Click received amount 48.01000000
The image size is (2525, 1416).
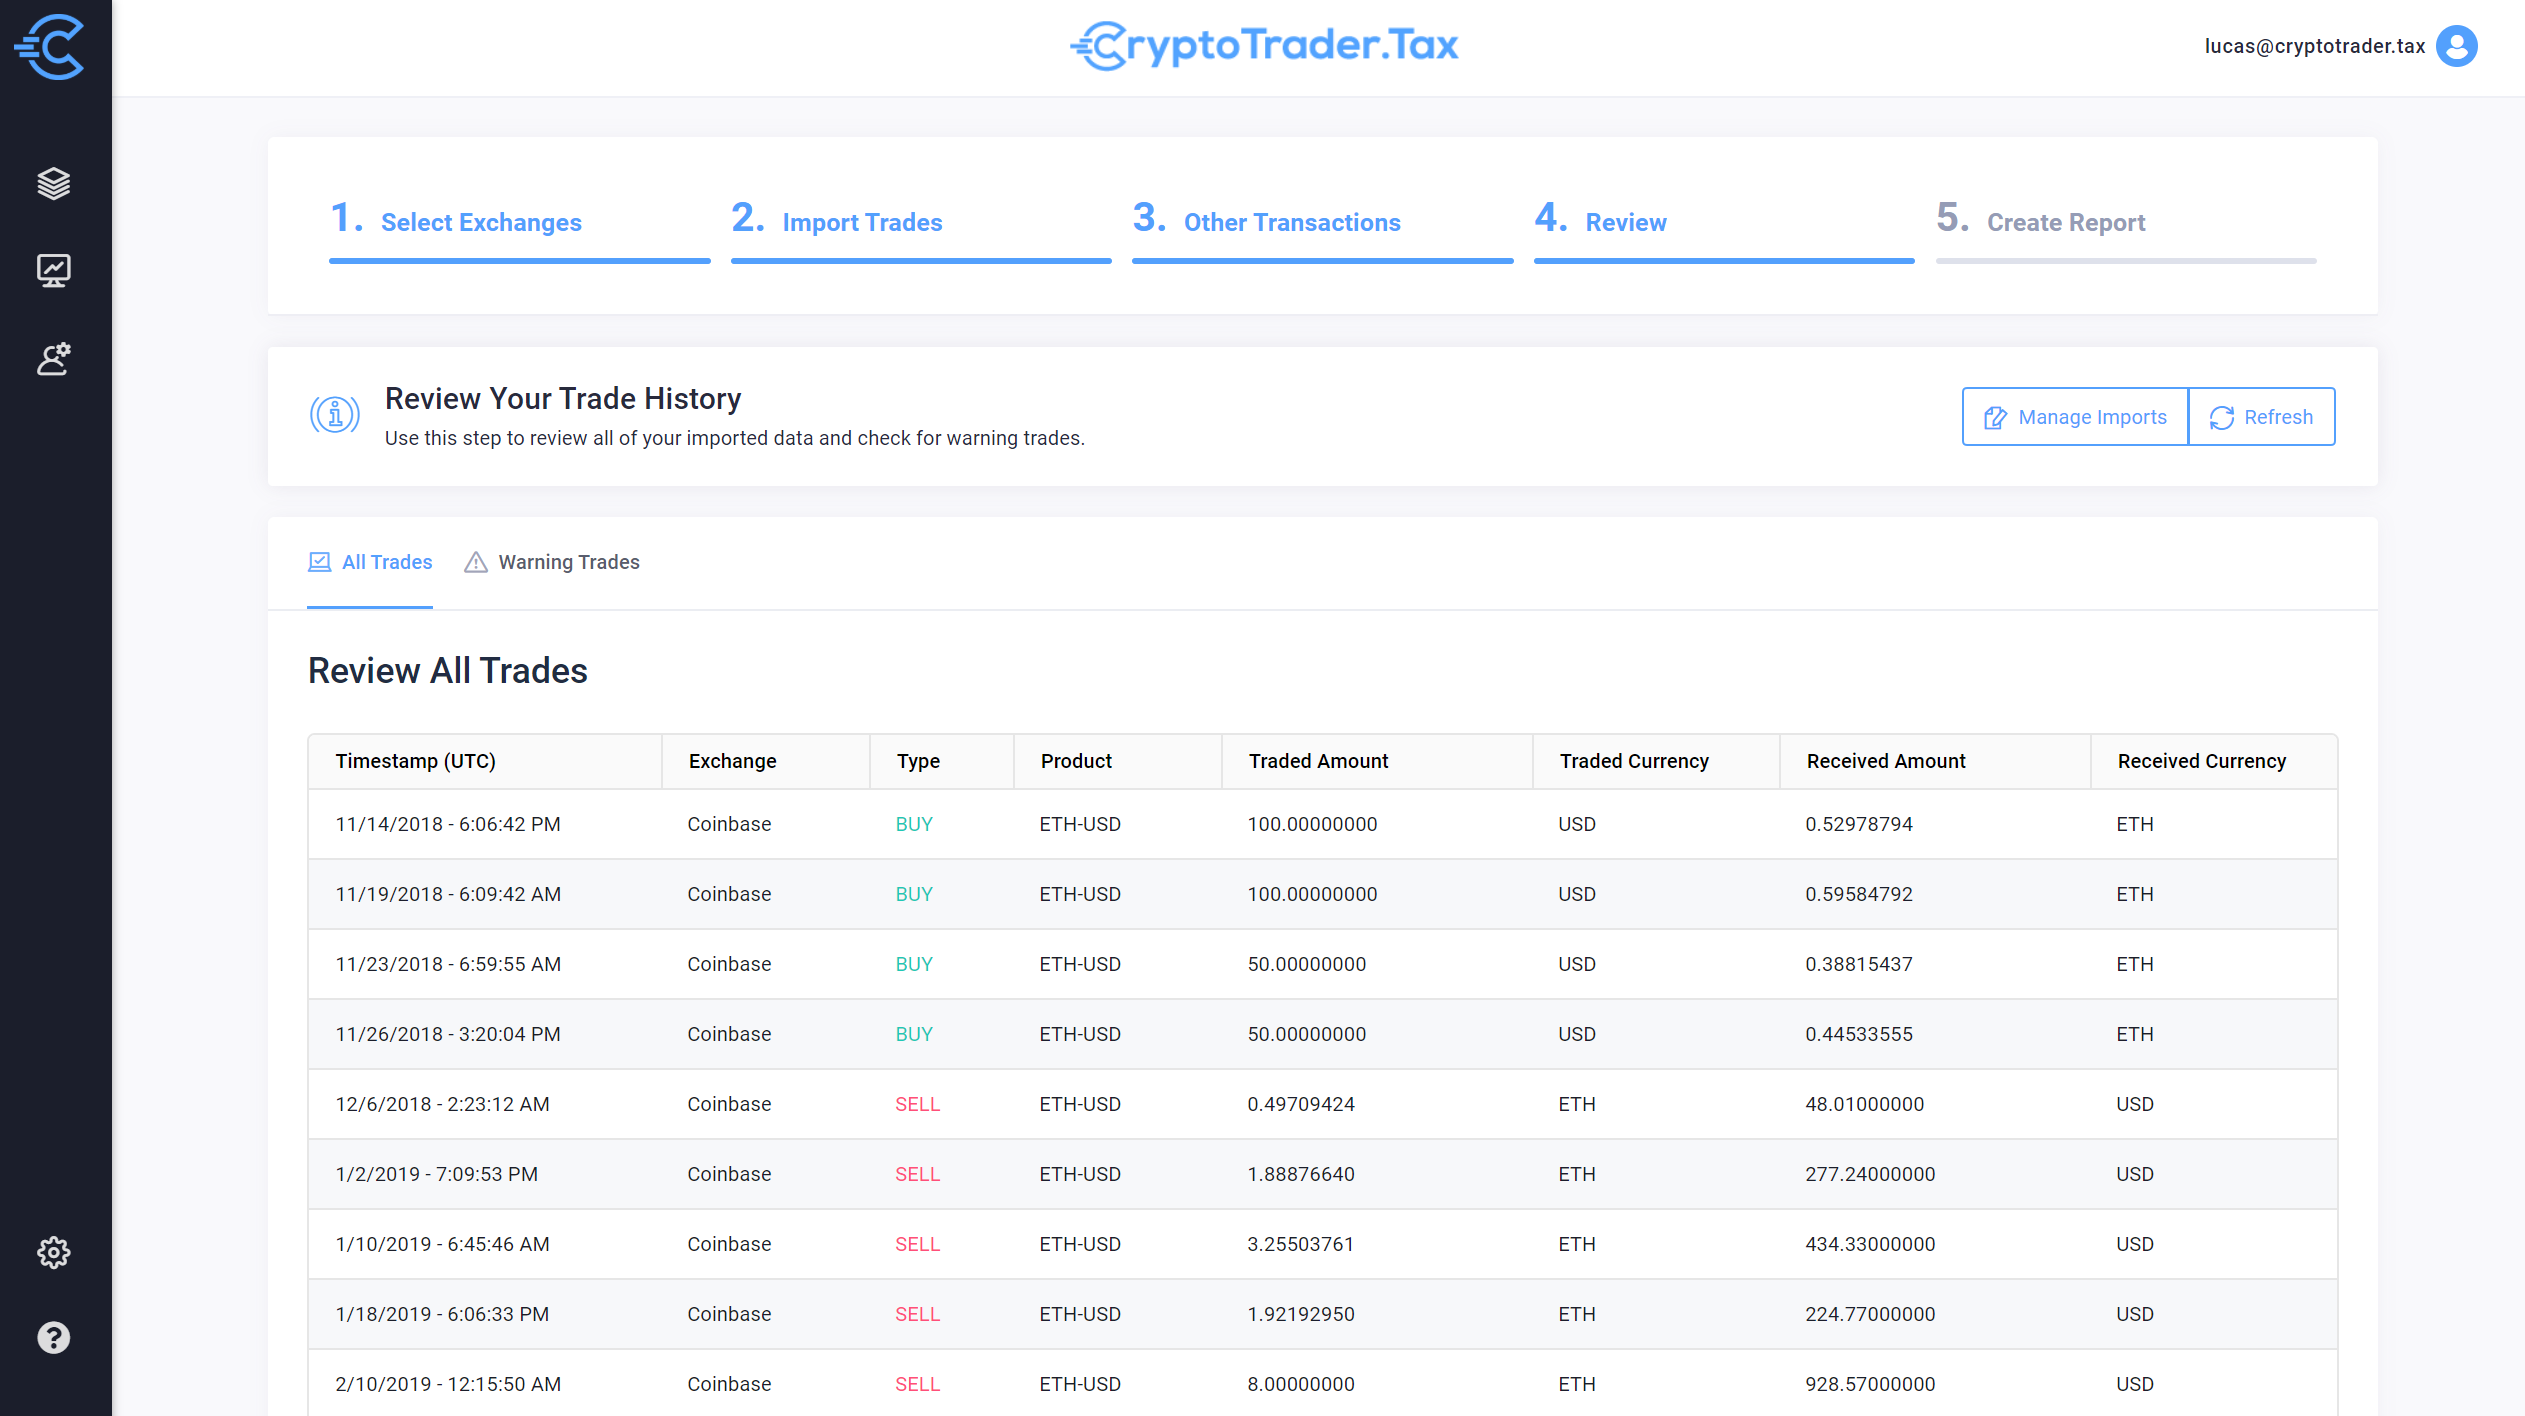tap(1865, 1104)
